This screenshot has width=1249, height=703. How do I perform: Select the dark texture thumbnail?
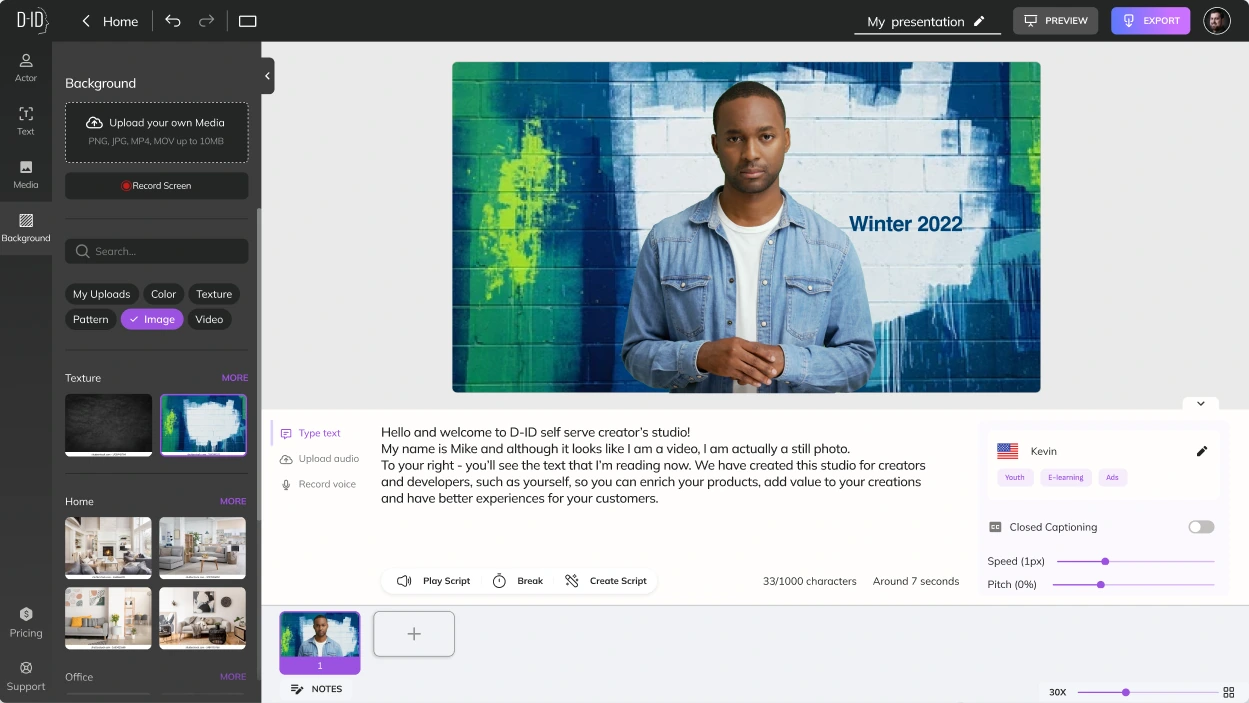[x=109, y=425]
